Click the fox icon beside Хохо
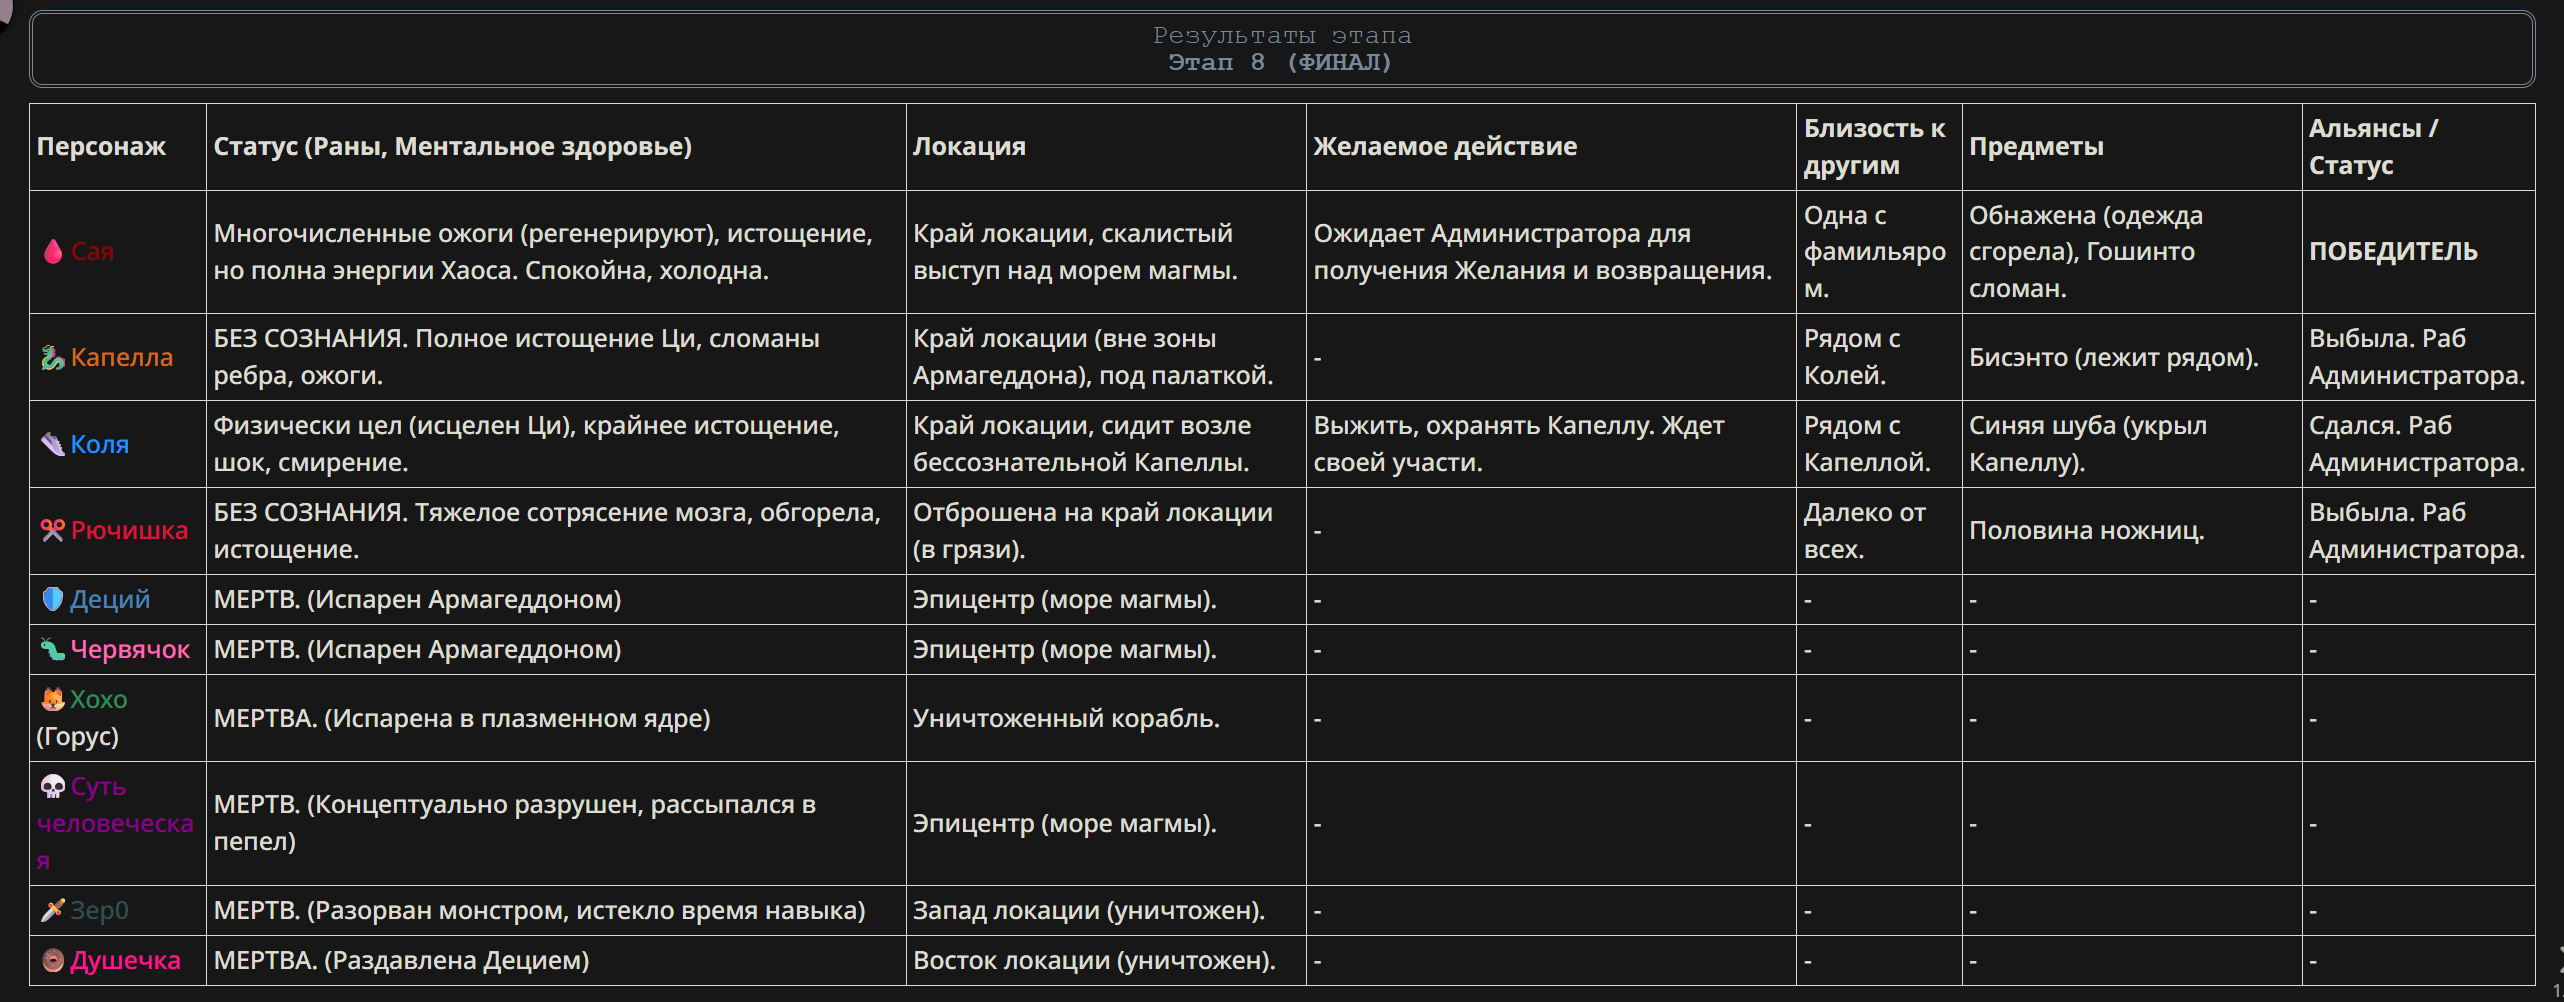The width and height of the screenshot is (2564, 1002). point(53,699)
